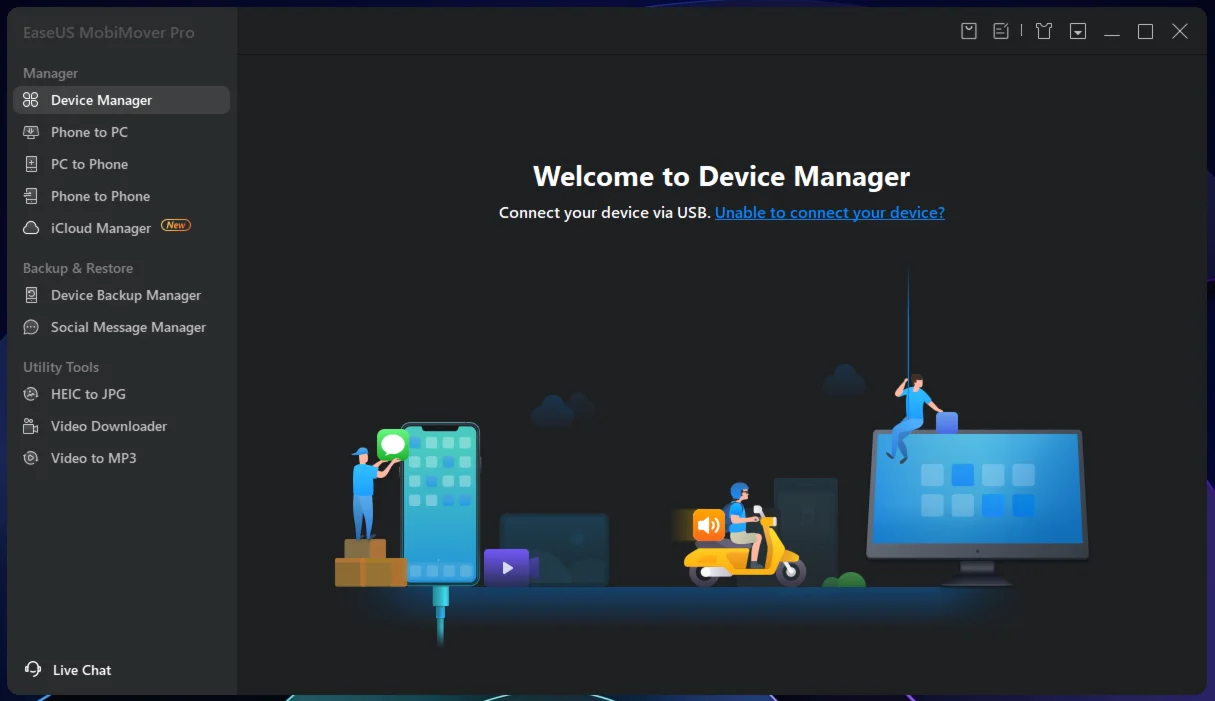This screenshot has height=701, width=1215.
Task: Open Phone to Phone transfer
Action: (x=121, y=196)
